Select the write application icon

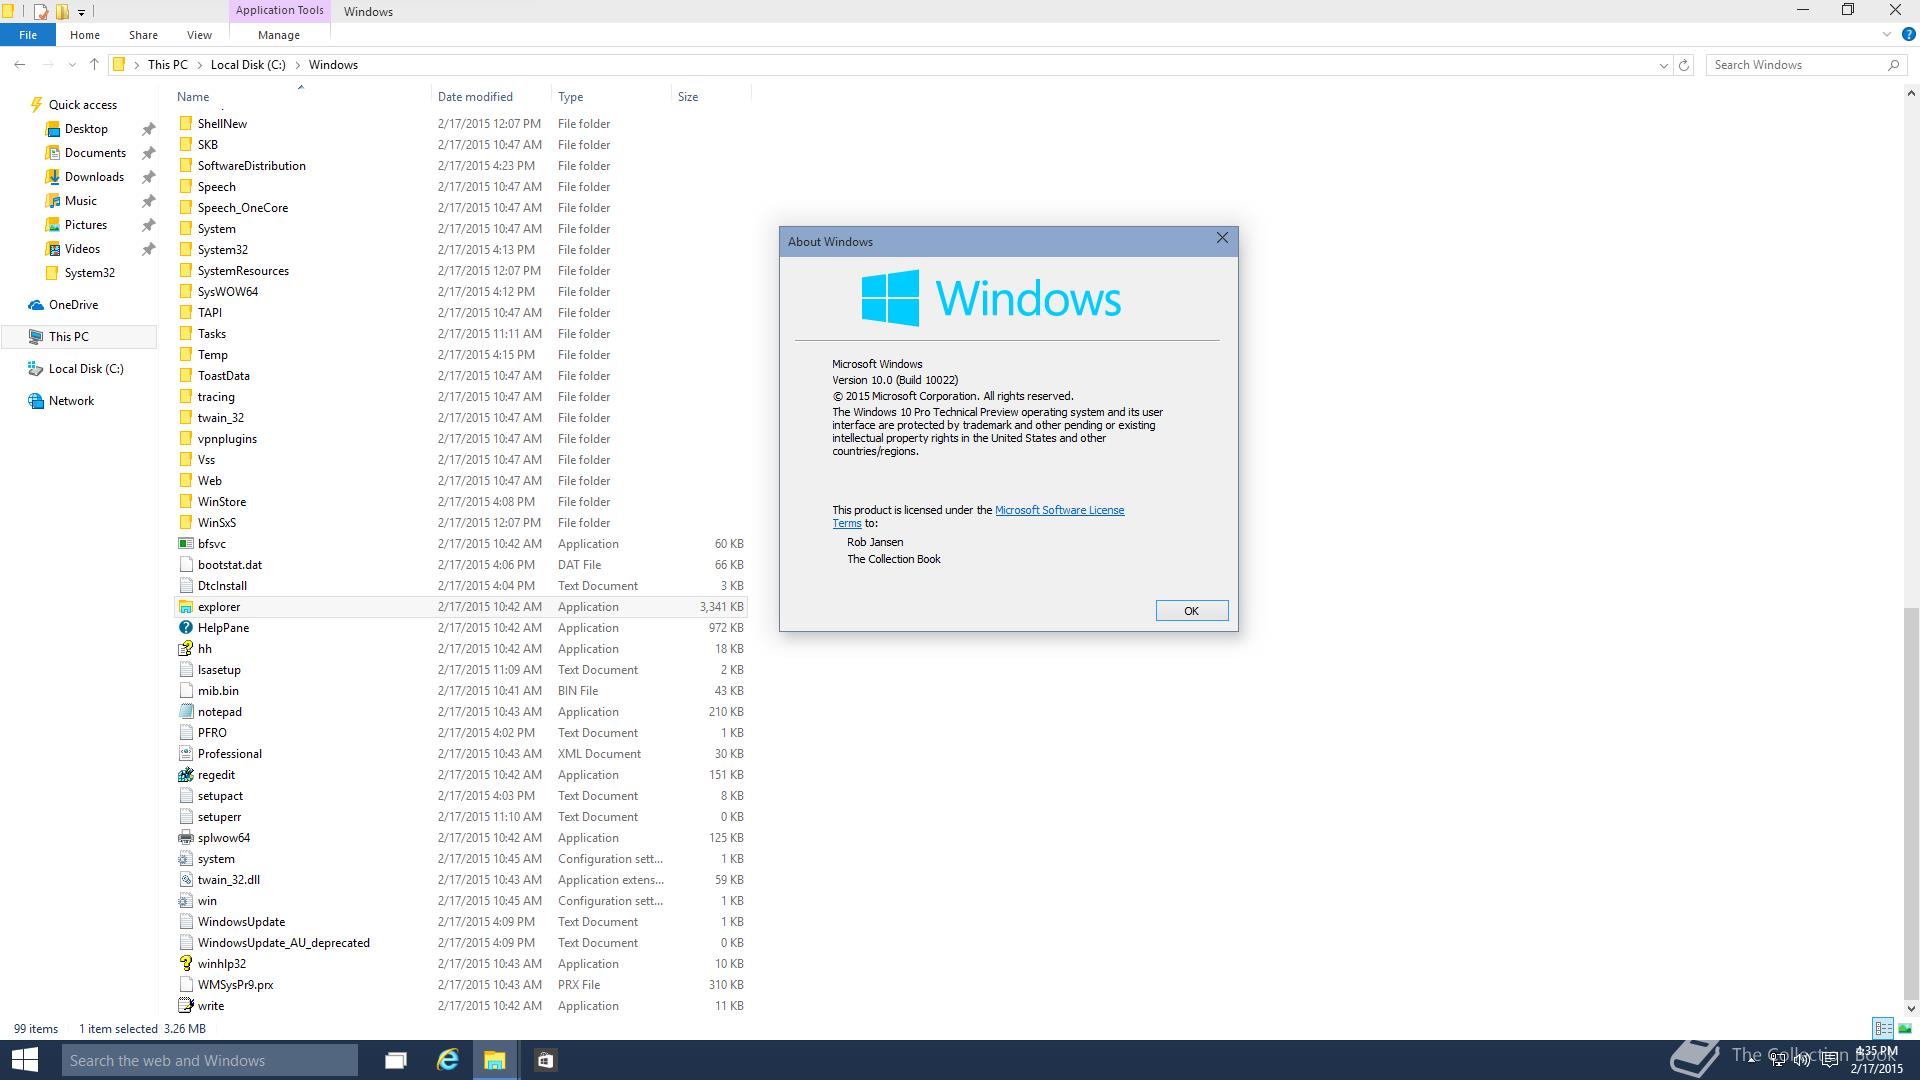coord(185,1006)
